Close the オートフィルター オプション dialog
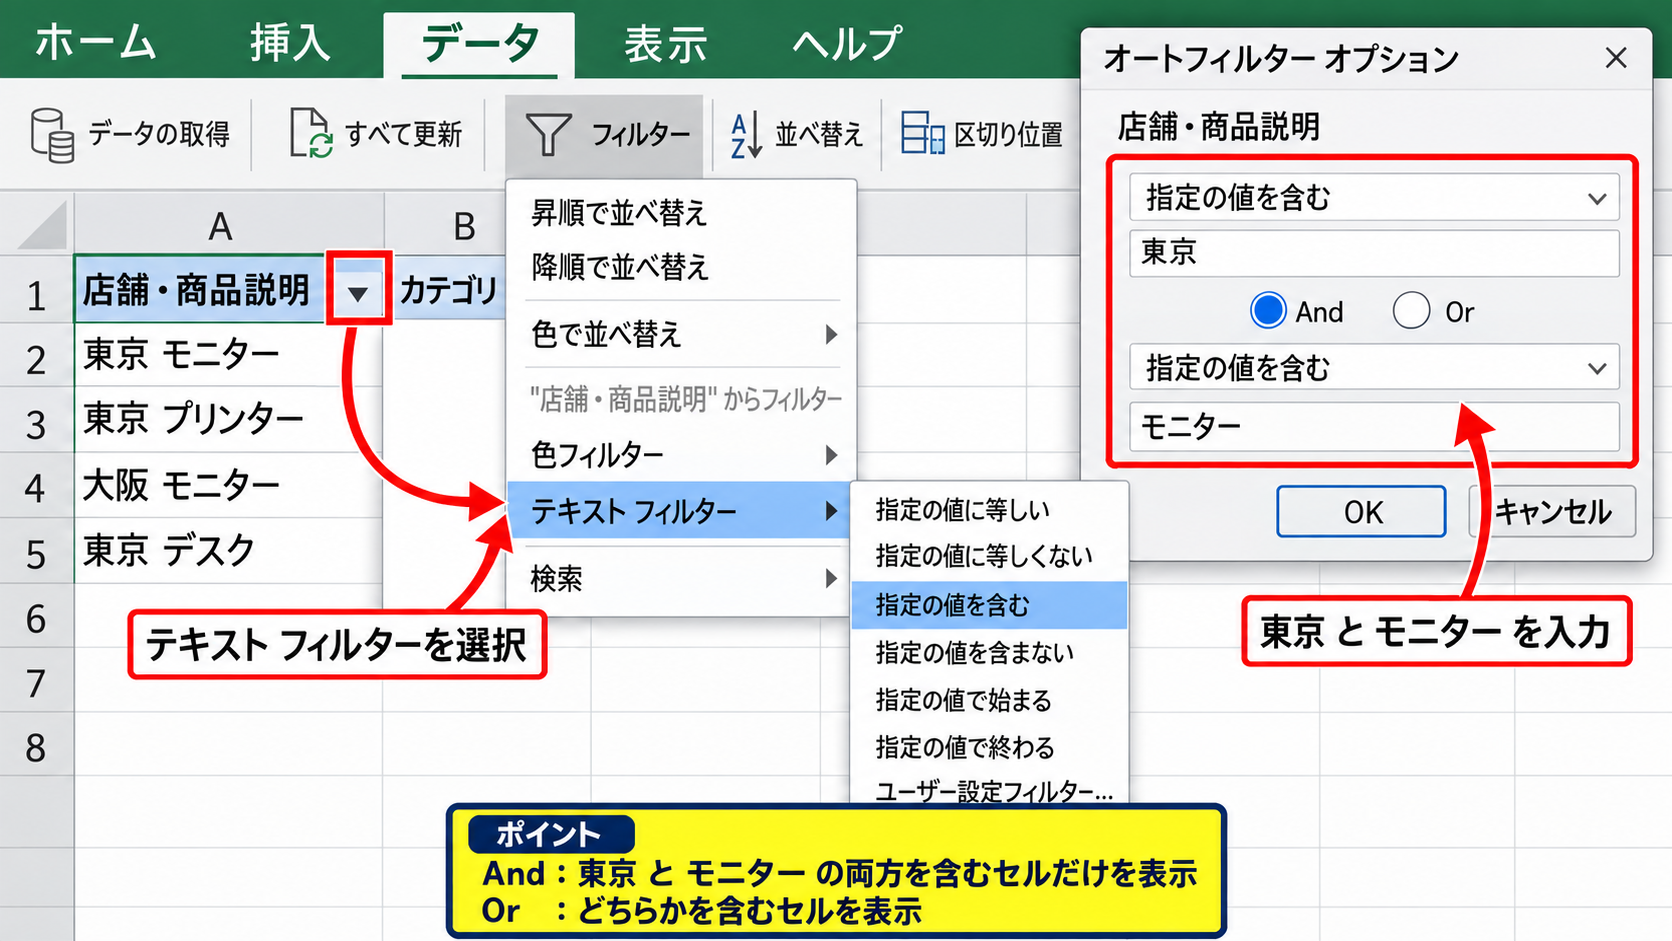Image resolution: width=1672 pixels, height=941 pixels. tap(1616, 58)
